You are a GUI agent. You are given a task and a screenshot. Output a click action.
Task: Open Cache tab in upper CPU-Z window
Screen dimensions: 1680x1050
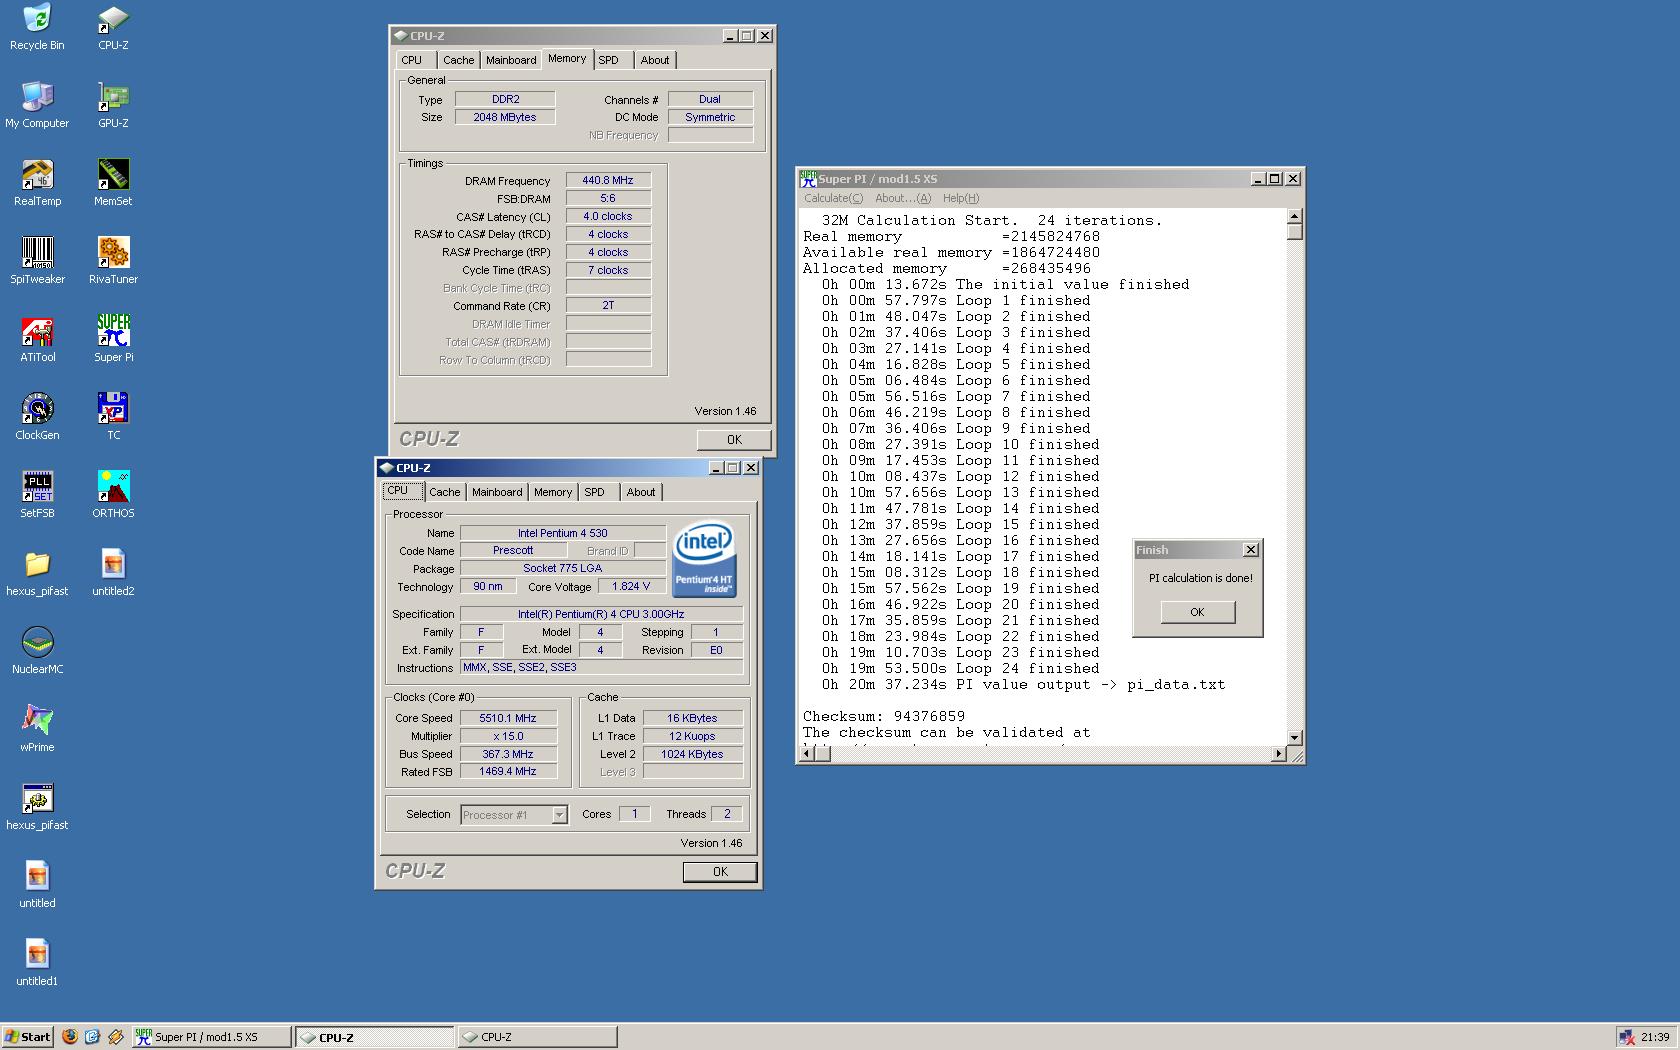(x=458, y=60)
